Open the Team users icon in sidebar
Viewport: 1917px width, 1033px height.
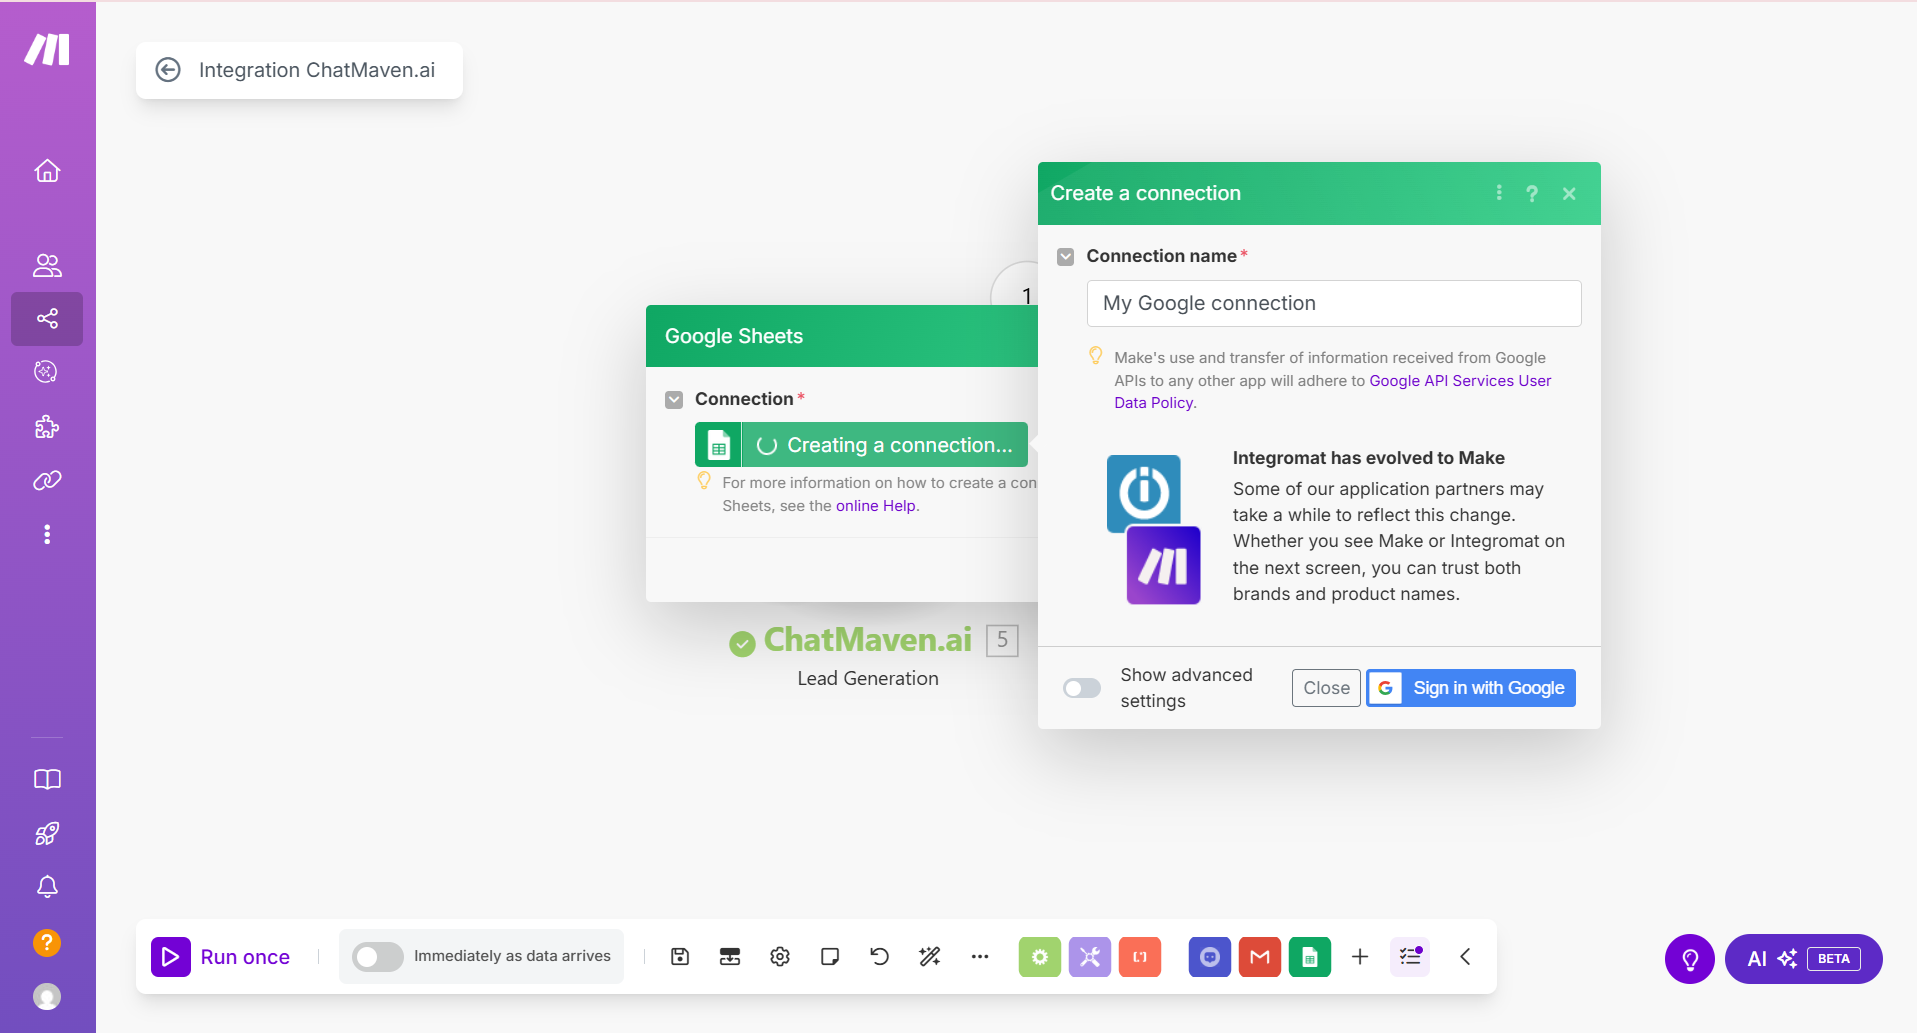point(47,265)
